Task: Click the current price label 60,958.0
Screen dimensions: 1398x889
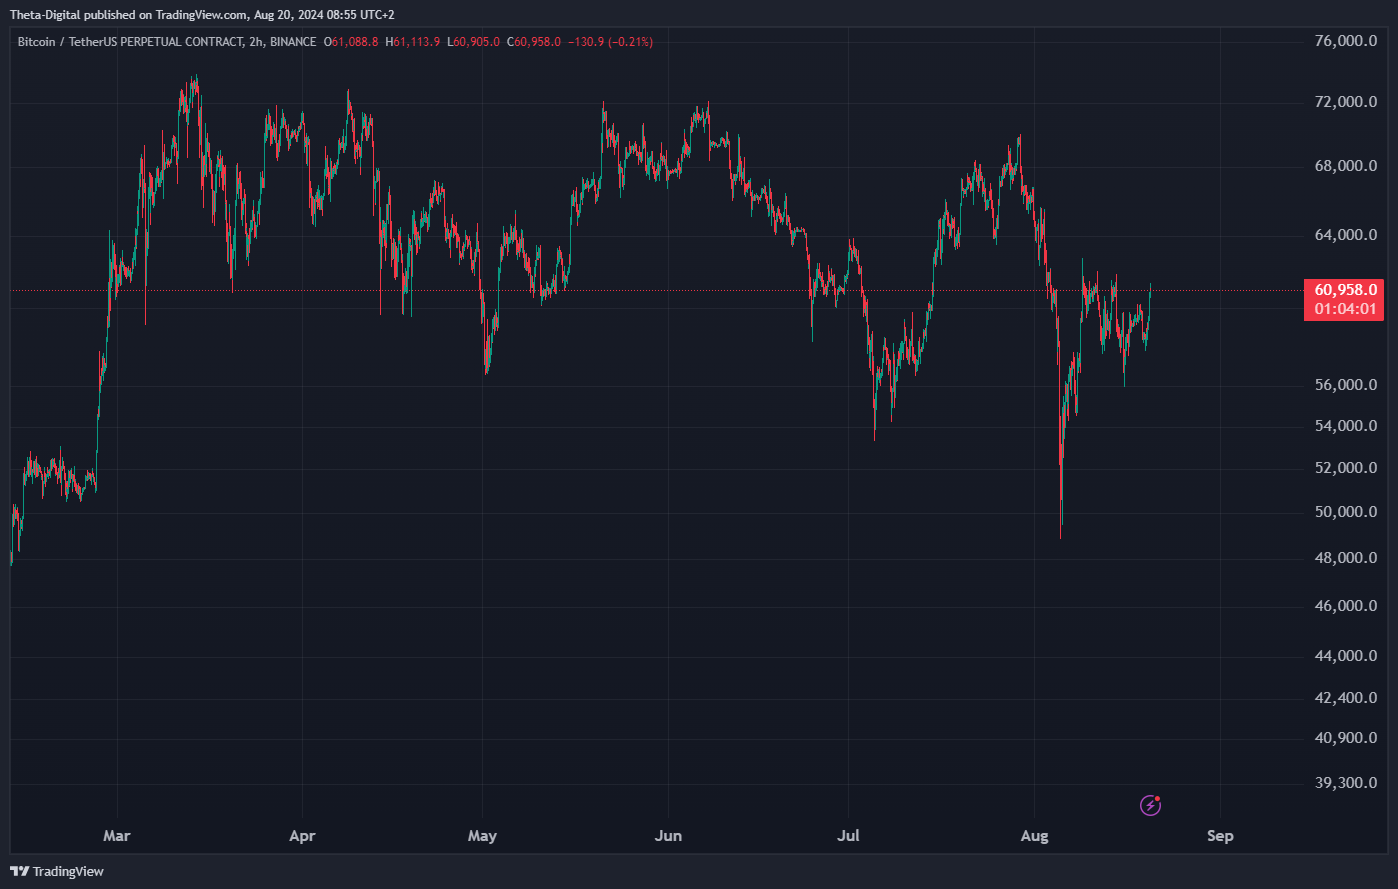Action: pos(1345,290)
